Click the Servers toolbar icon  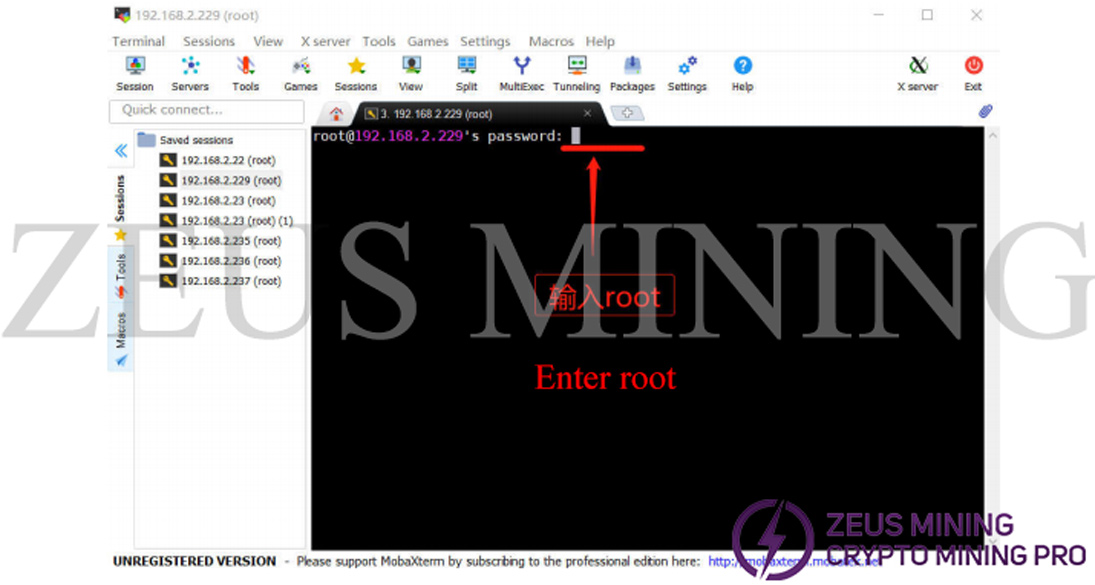tap(190, 73)
